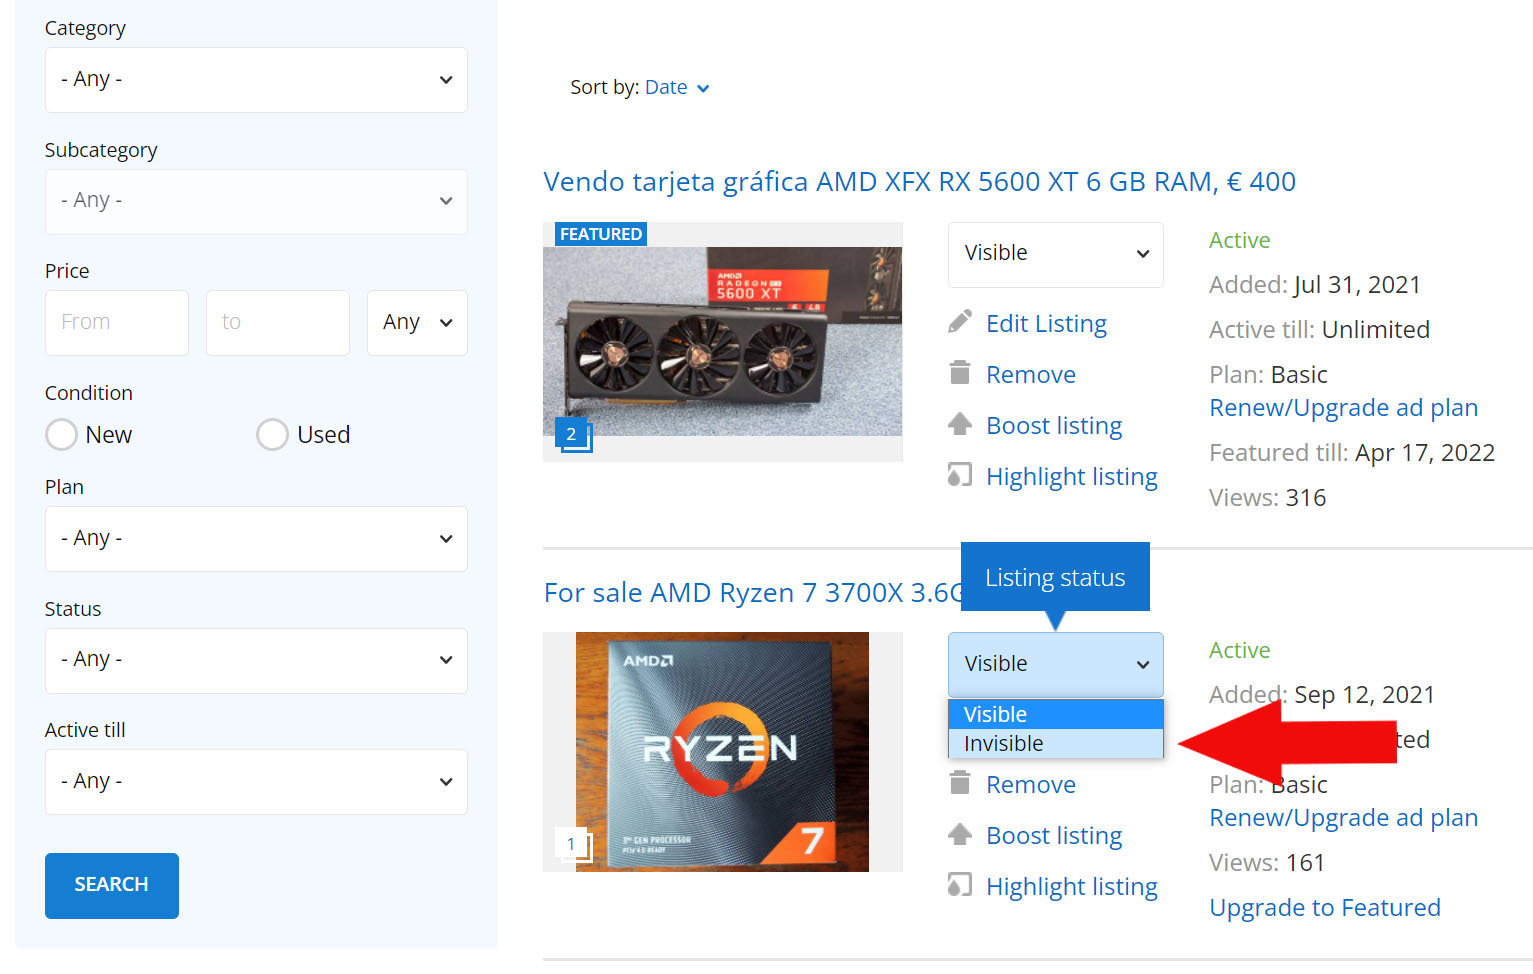
Task: Open the Status filter dropdown
Action: tap(256, 660)
